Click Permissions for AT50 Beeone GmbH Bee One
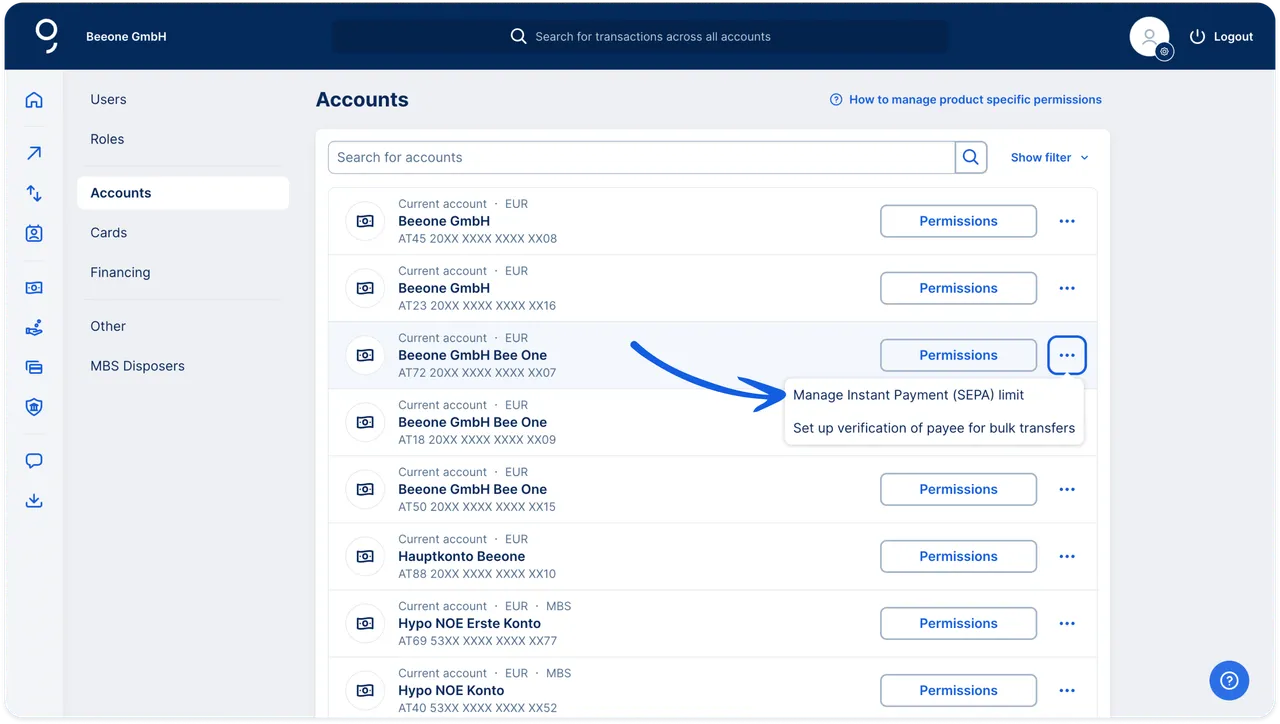1280x724 pixels. click(958, 489)
